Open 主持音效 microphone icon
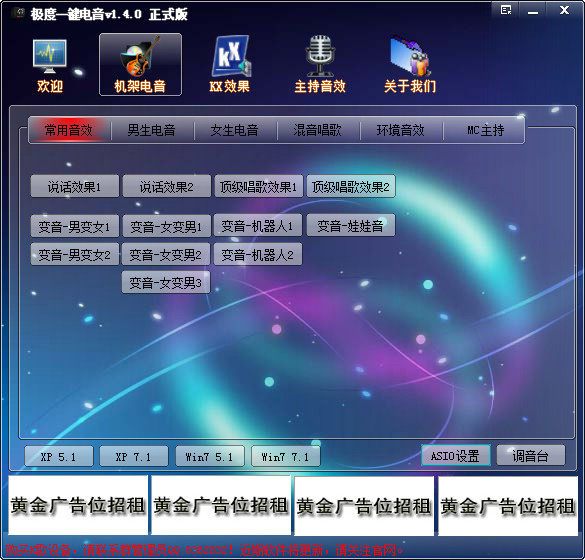 320,65
